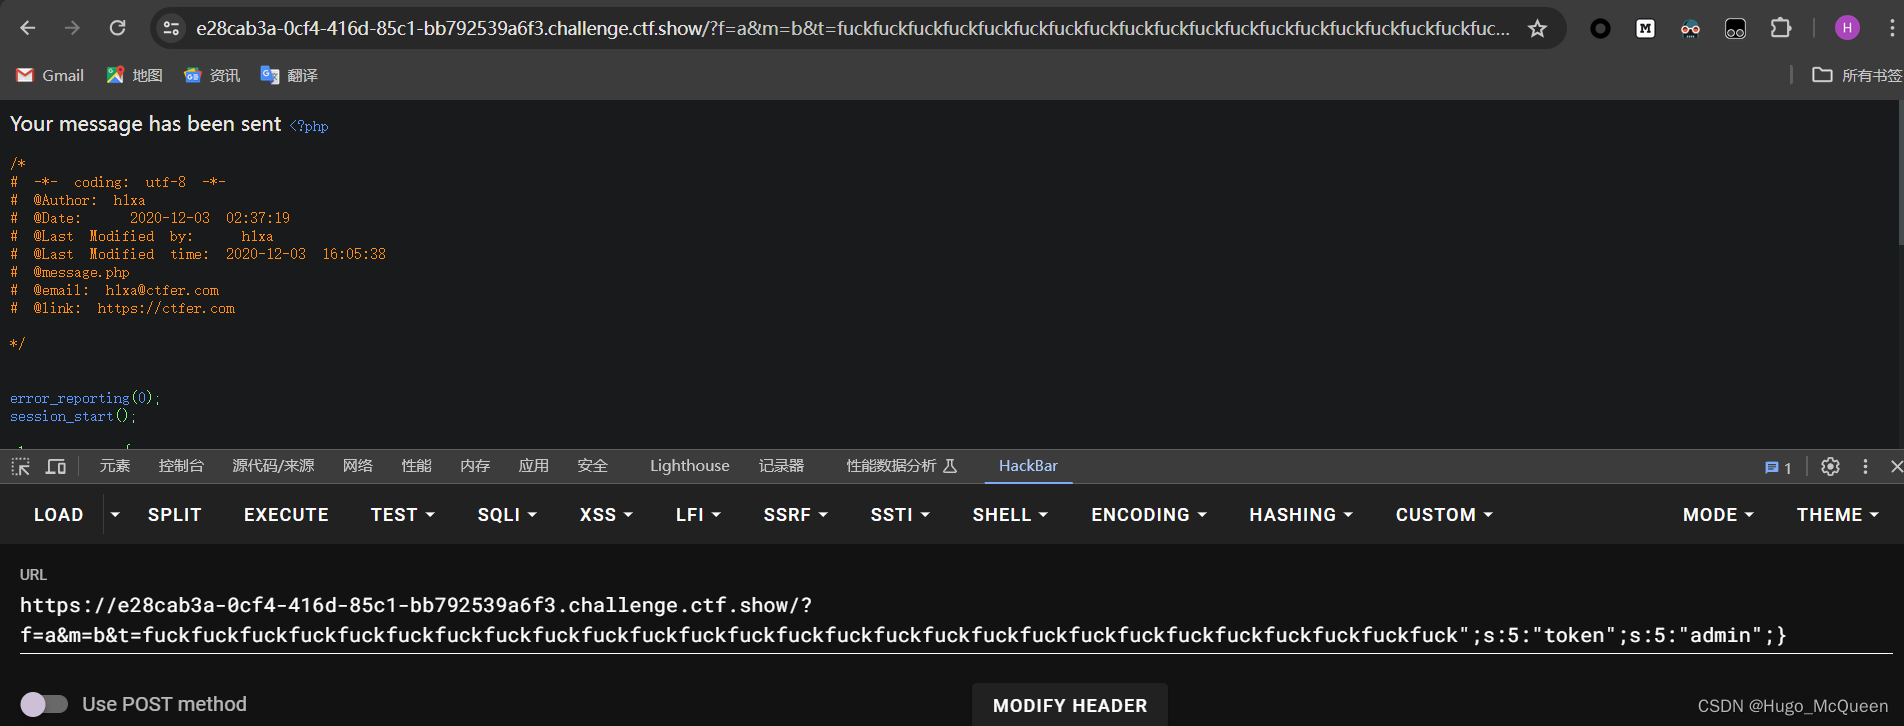Expand the CUSTOM dropdown

[x=1444, y=515]
